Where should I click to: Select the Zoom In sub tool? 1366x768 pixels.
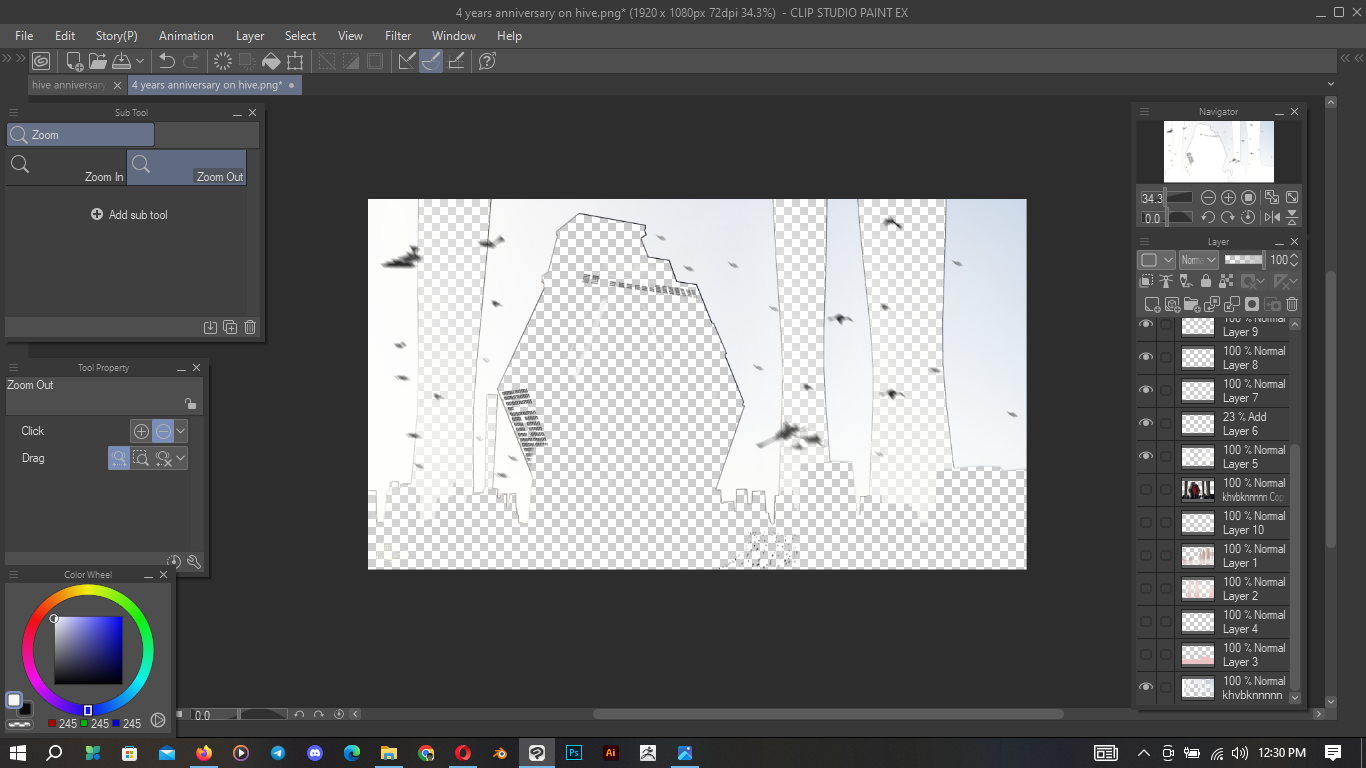pyautogui.click(x=66, y=167)
